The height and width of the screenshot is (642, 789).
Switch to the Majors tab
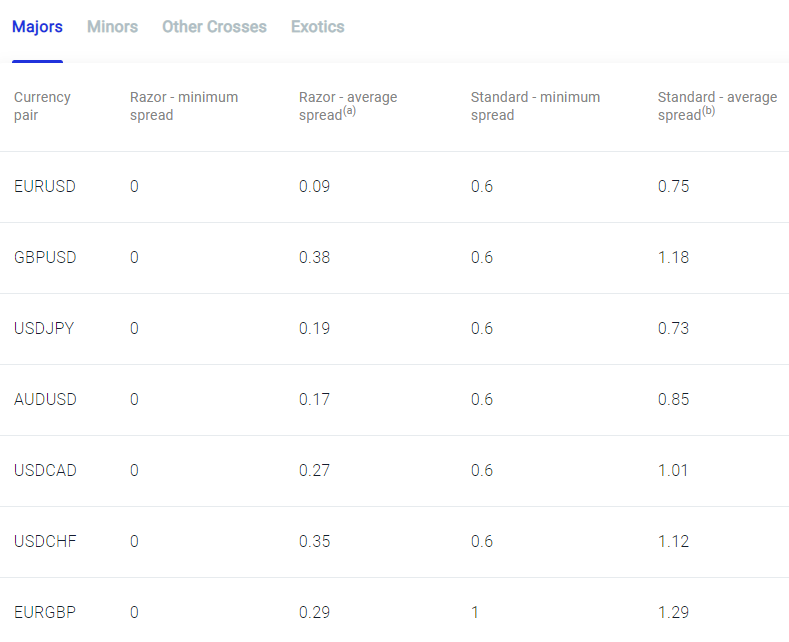[37, 27]
